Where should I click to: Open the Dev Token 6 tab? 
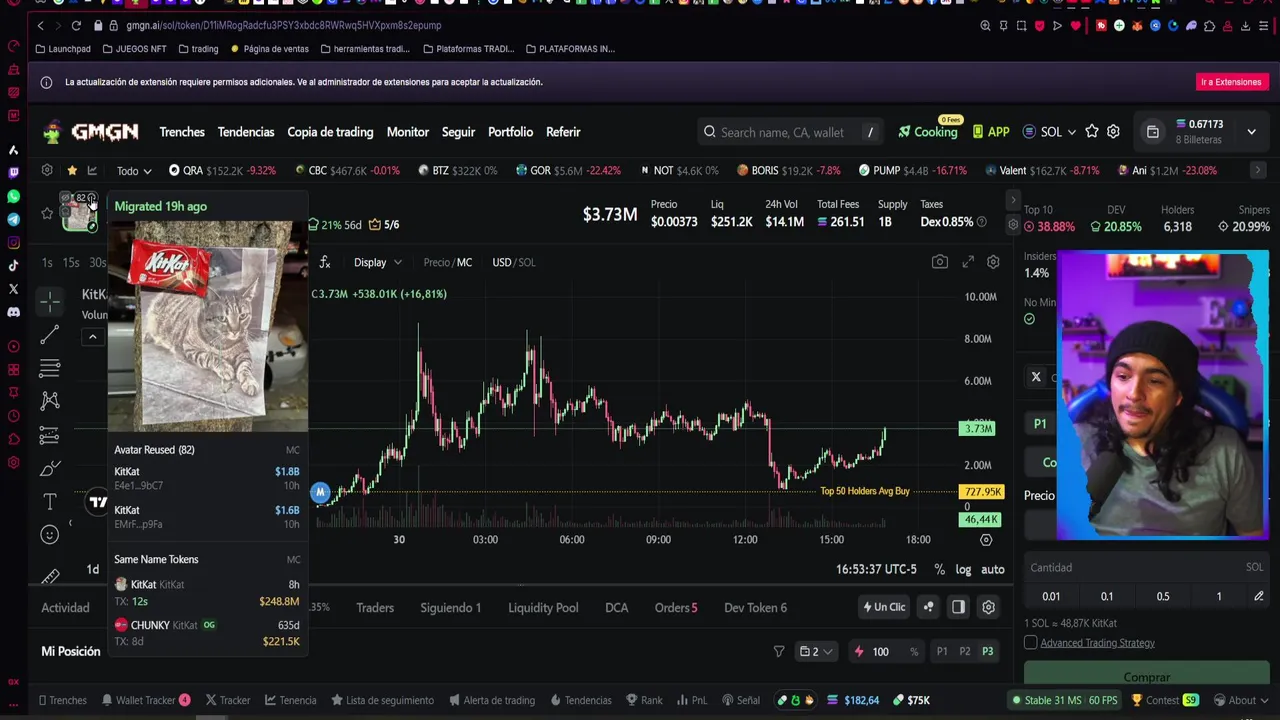coord(755,607)
